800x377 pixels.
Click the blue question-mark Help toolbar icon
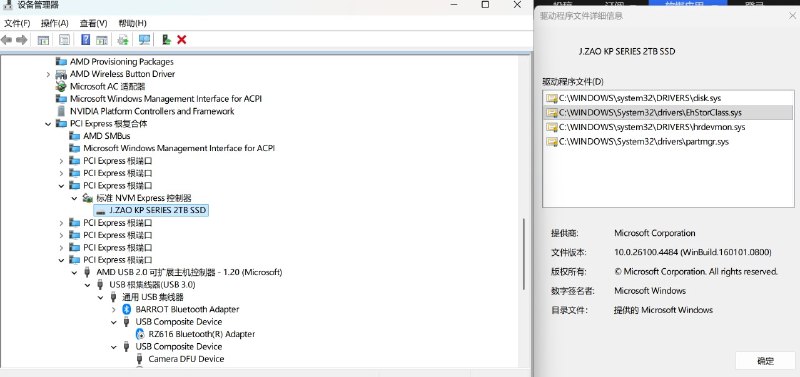coord(86,40)
